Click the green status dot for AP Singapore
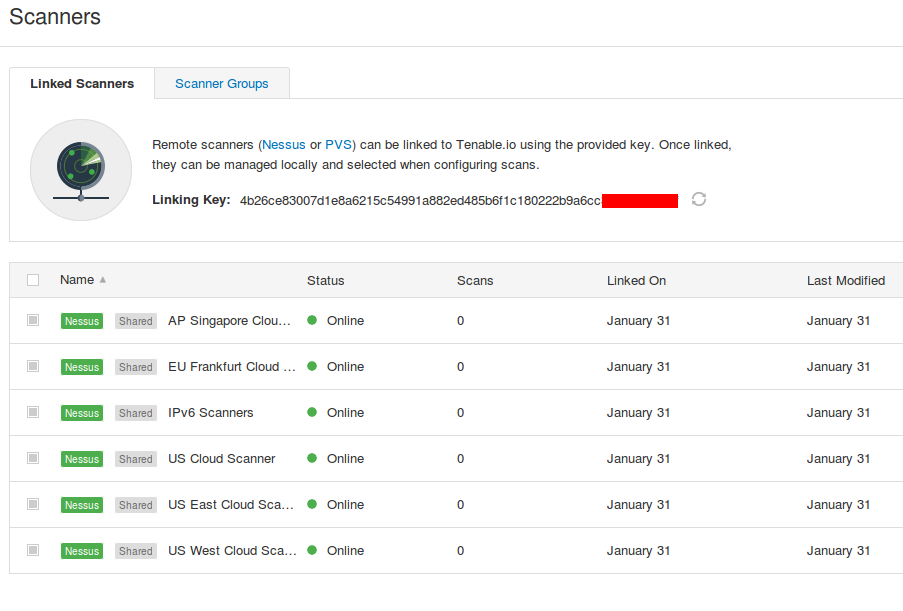903x611 pixels. (x=312, y=320)
